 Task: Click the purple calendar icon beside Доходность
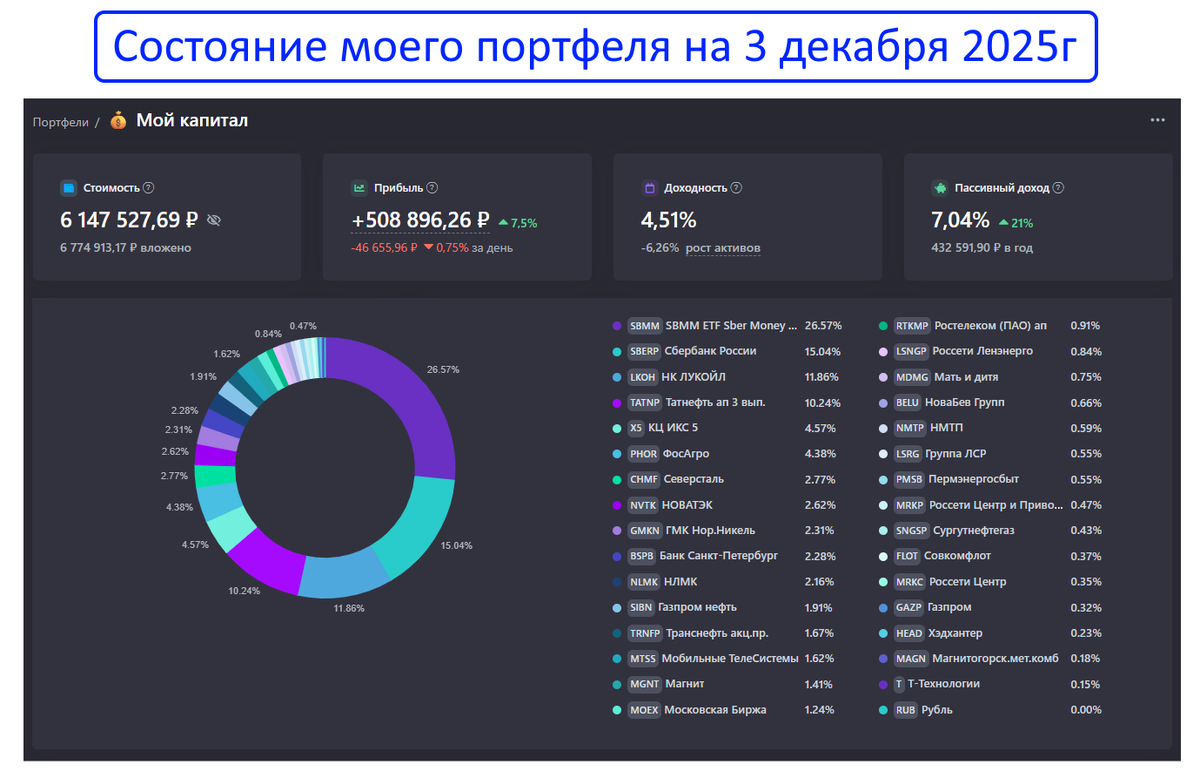tap(649, 187)
